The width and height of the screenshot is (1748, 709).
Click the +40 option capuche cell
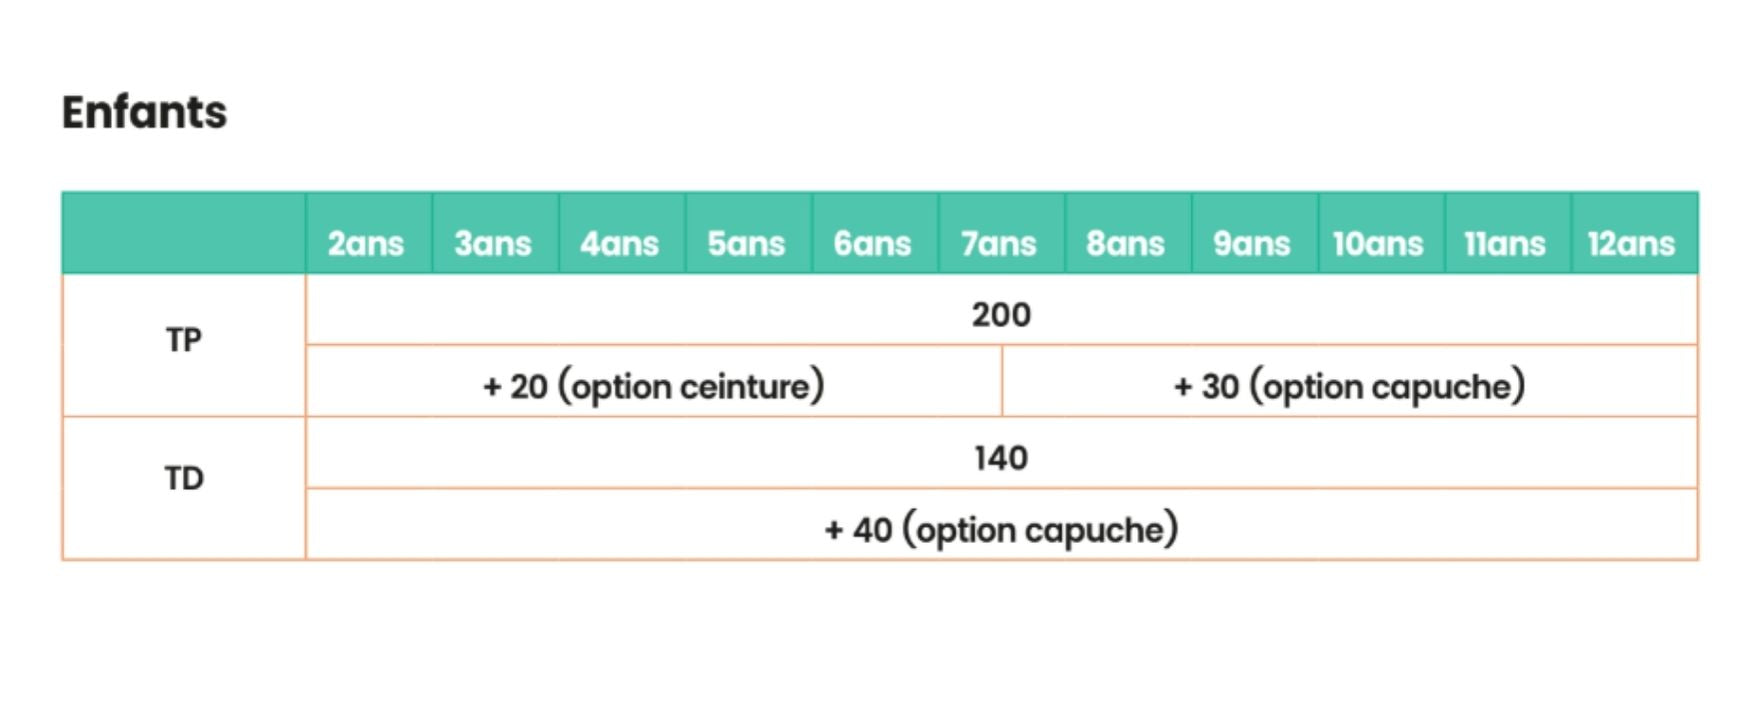[x=1001, y=529]
